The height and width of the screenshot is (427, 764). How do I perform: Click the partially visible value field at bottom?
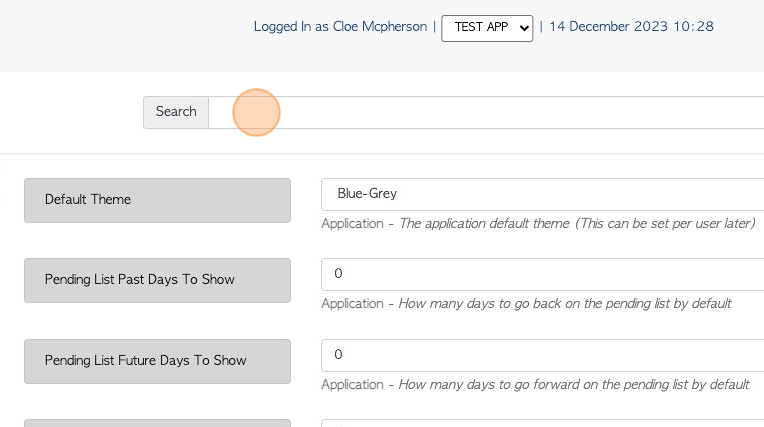point(542,423)
